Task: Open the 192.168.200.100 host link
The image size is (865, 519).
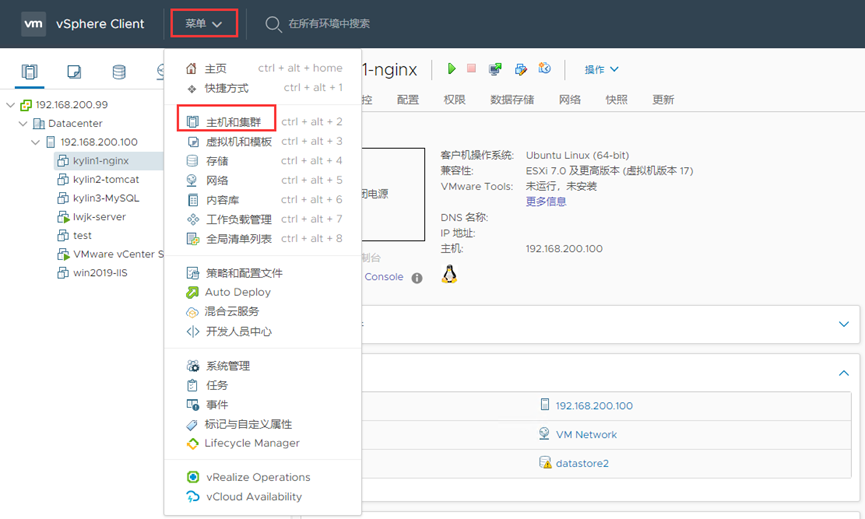Action: pos(594,406)
